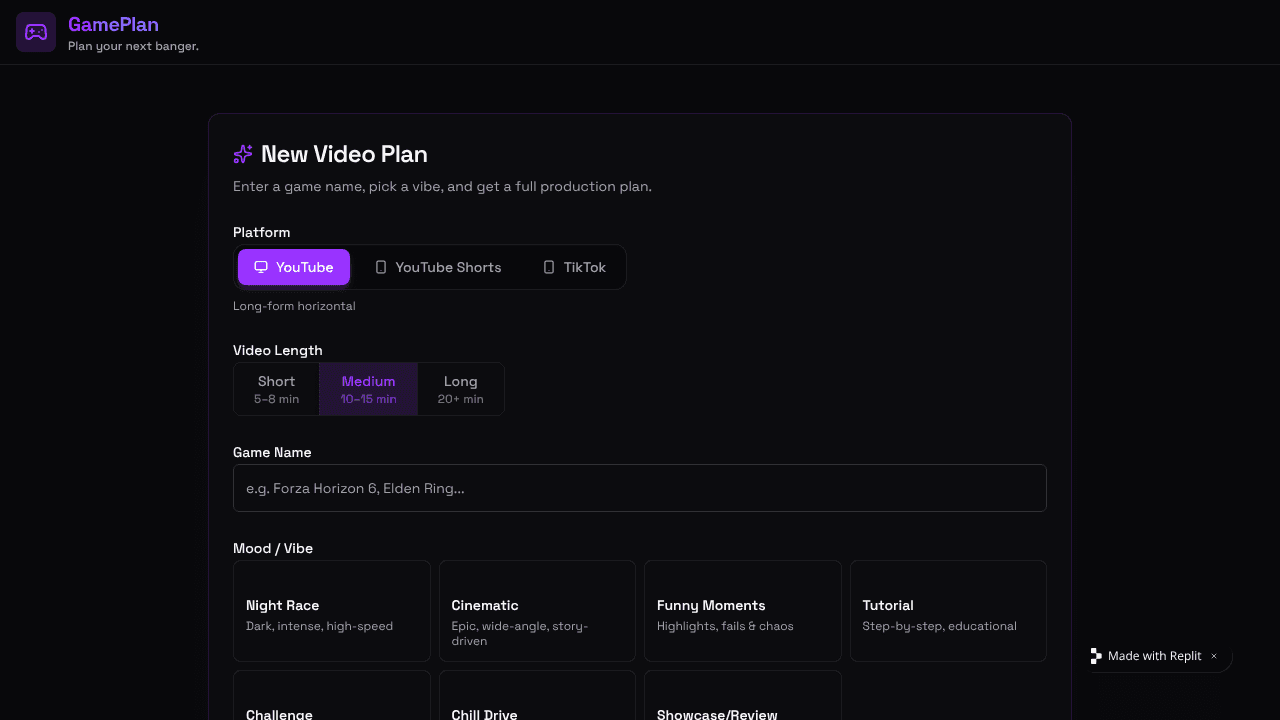
Task: Pick the Night Race mood card
Action: pos(332,611)
